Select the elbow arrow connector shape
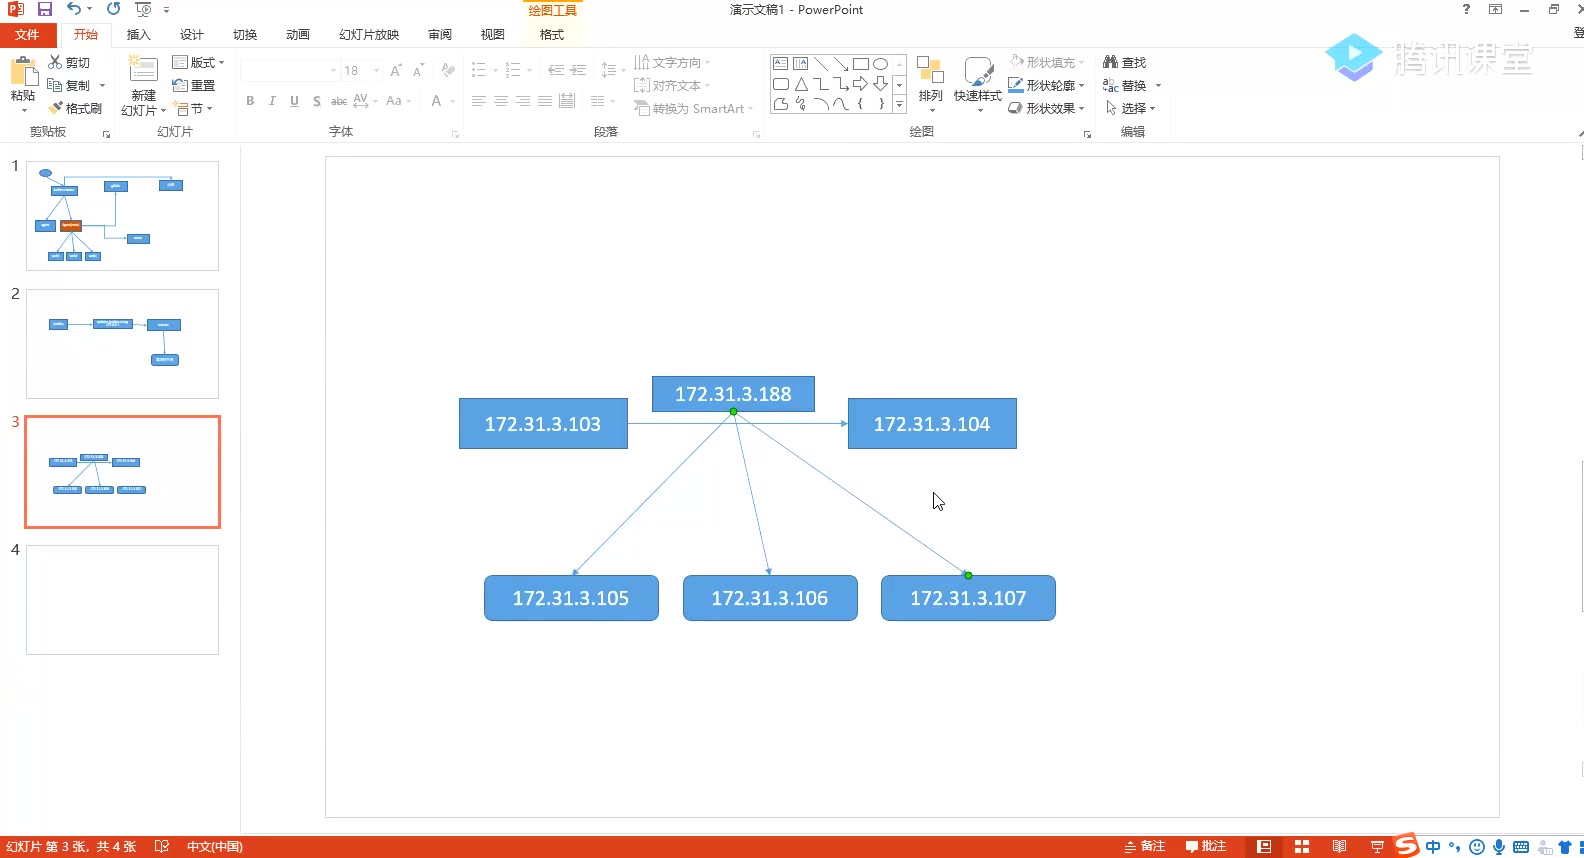The height and width of the screenshot is (858, 1584). click(840, 84)
